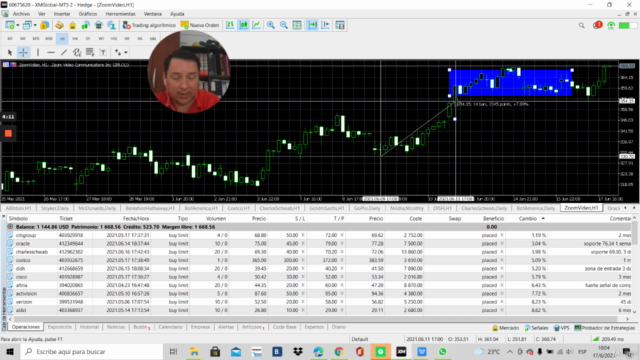This screenshot has height=360, width=640.
Task: Open the Ventana menu
Action: 153,14
